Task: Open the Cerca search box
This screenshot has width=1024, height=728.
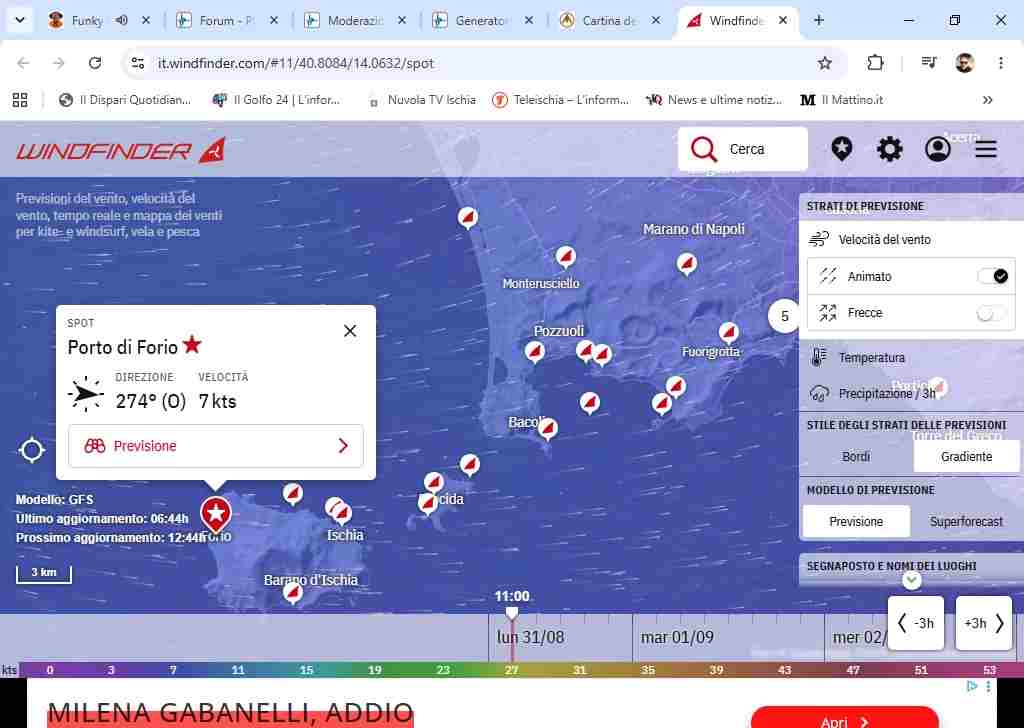Action: 743,149
